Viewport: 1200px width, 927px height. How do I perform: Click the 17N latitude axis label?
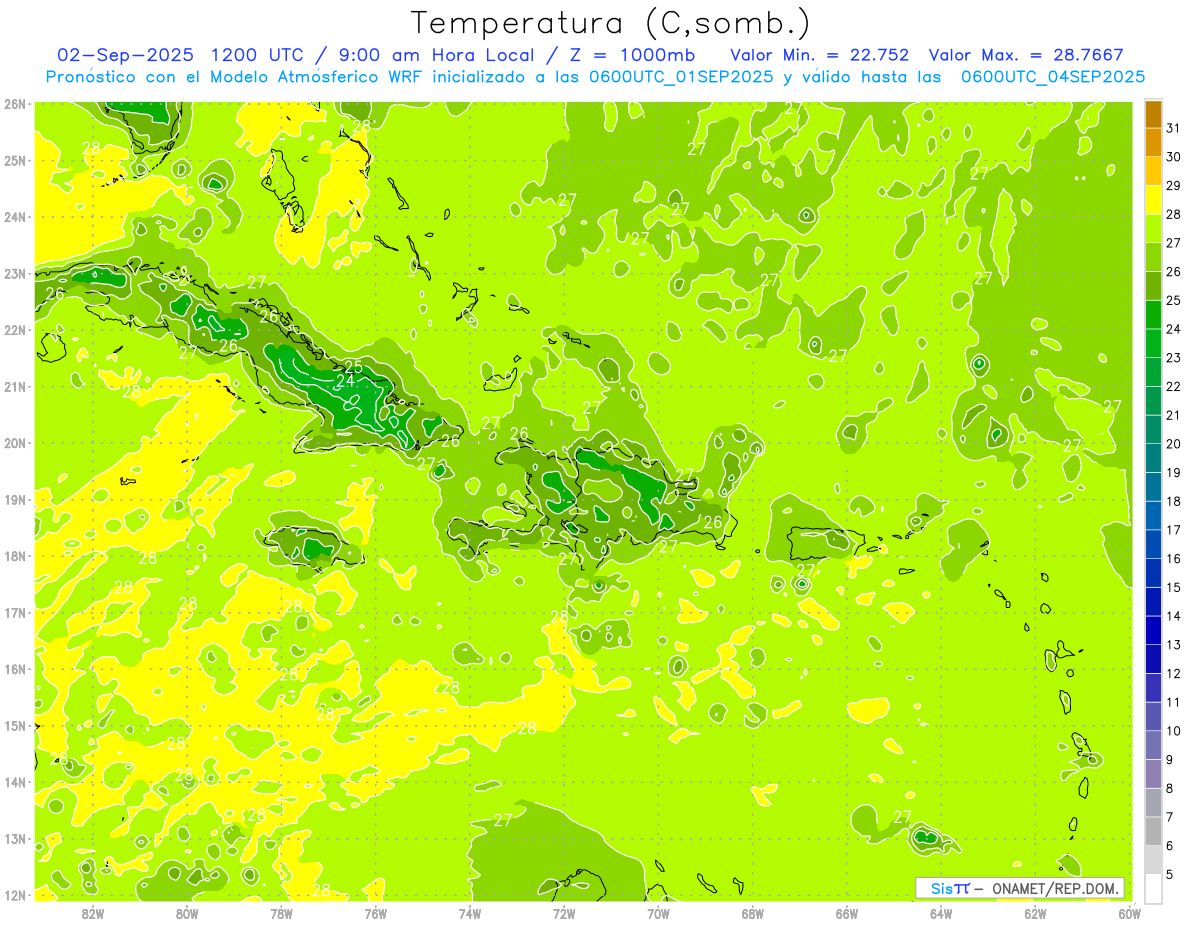pos(14,613)
